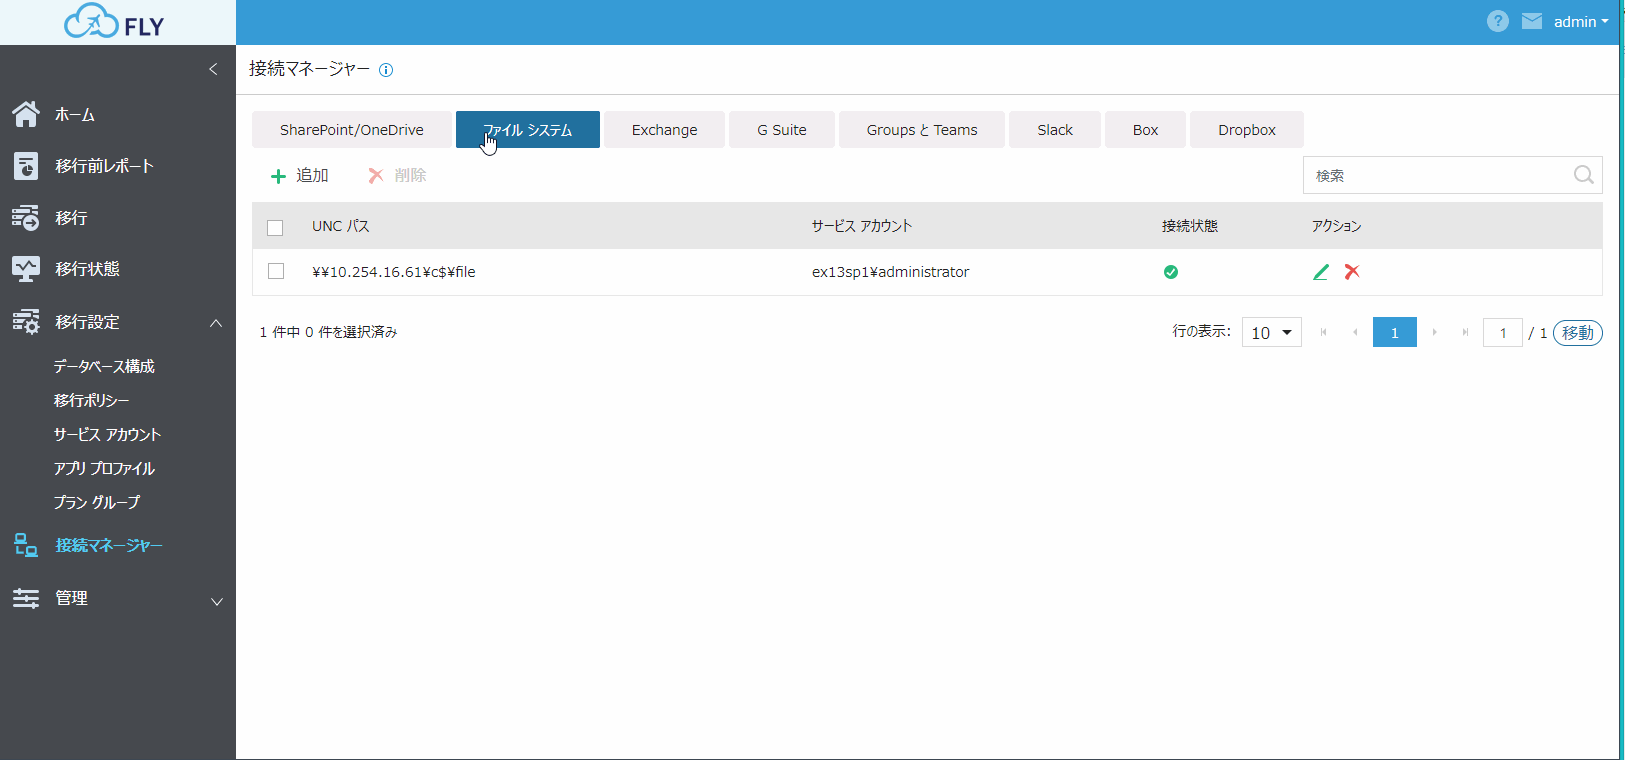Image resolution: width=1625 pixels, height=760 pixels.
Task: Switch to the Dropbox tab
Action: pos(1247,130)
